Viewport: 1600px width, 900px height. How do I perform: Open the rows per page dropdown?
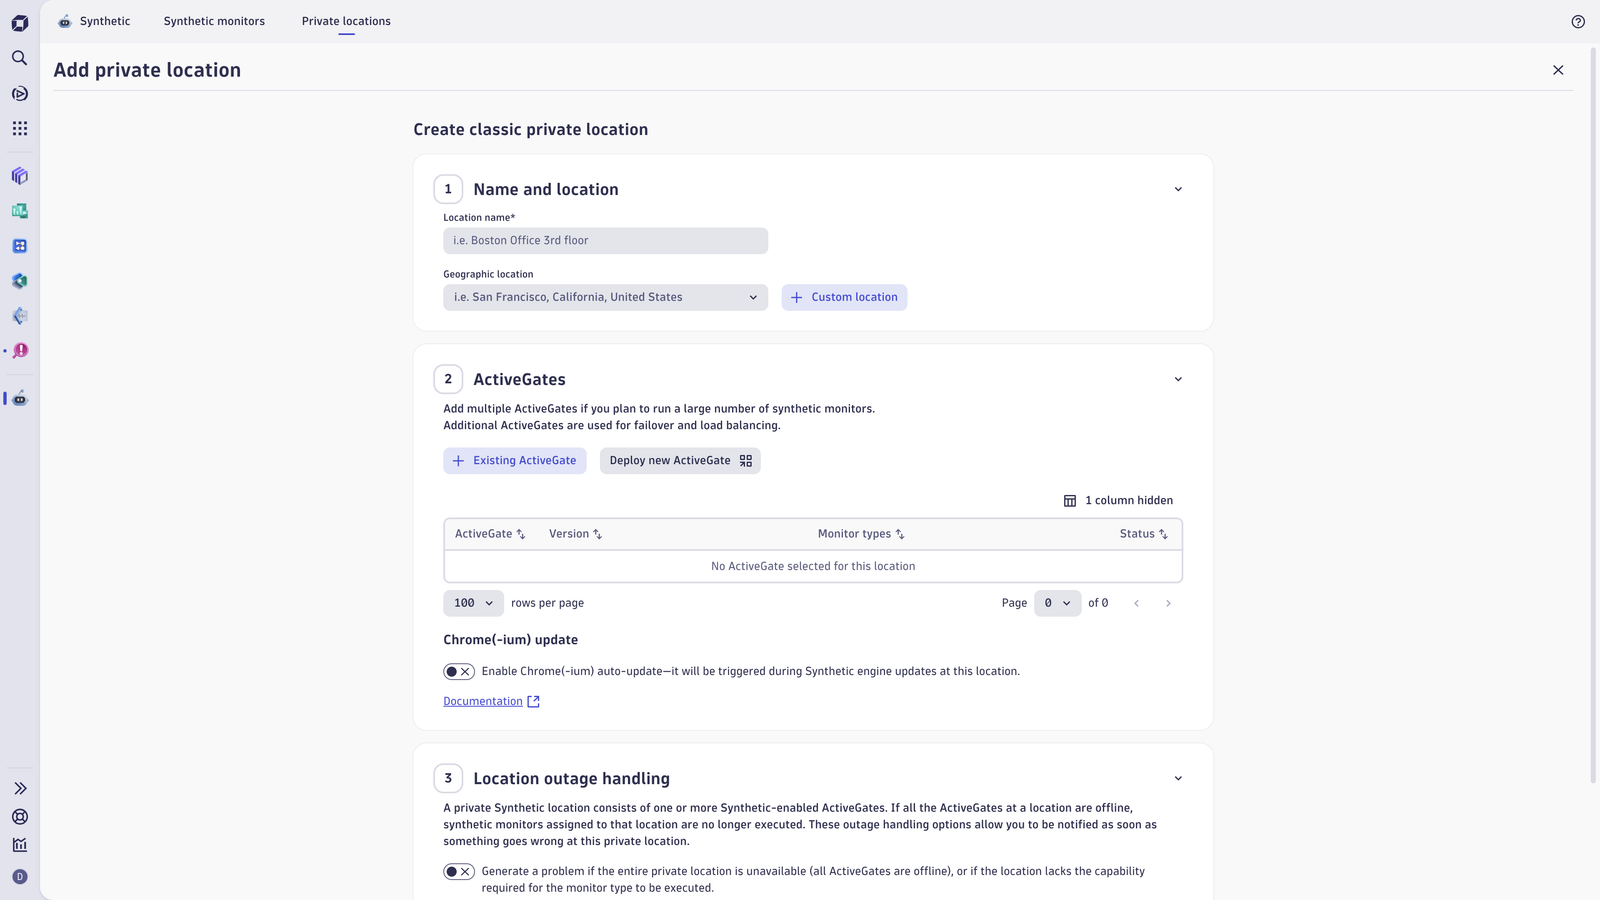473,603
